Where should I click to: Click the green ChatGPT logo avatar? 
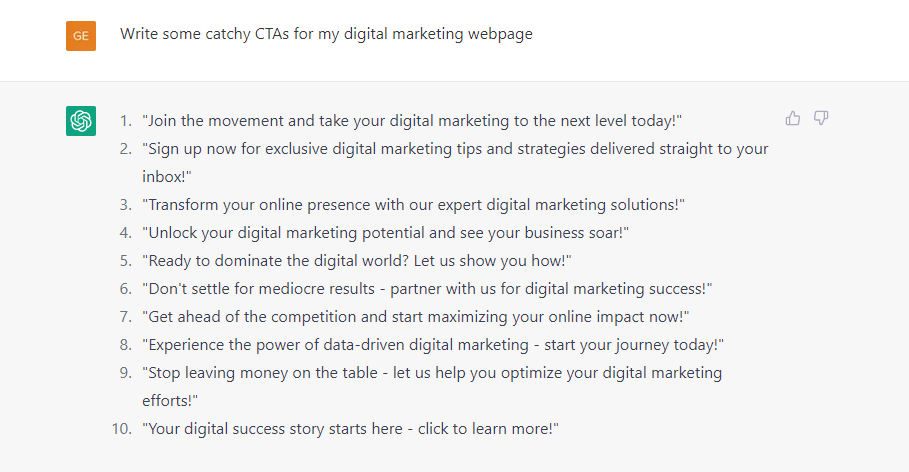pos(81,121)
